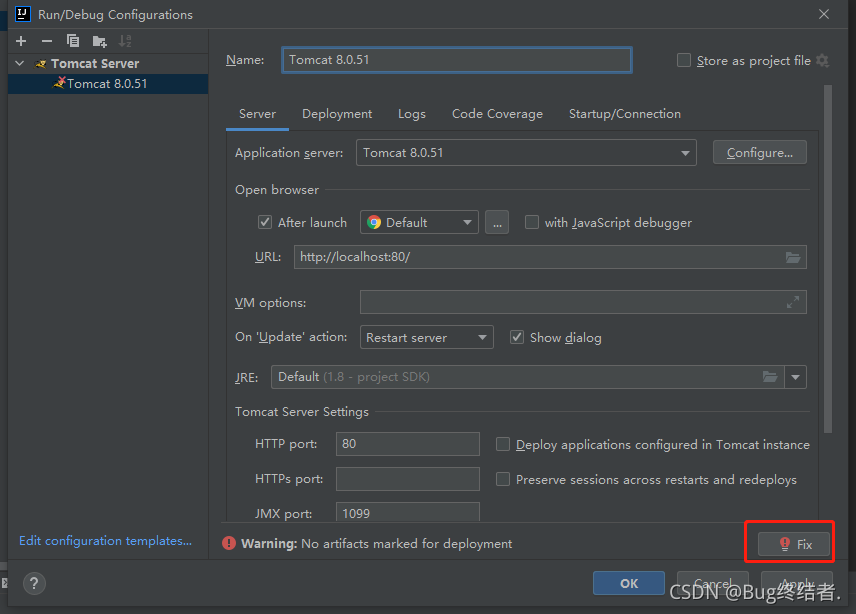Expand the VM options field
The height and width of the screenshot is (614, 856).
coord(793,302)
